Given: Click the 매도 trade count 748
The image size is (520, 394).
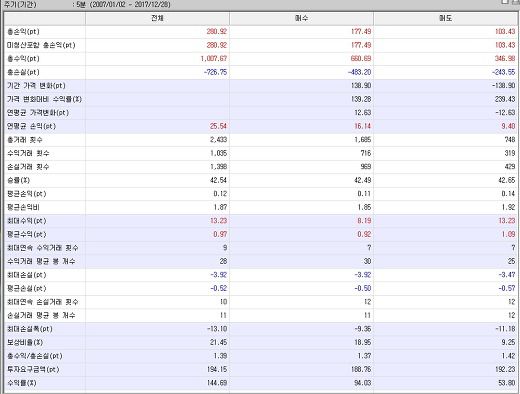Looking at the screenshot, I should pyautogui.click(x=510, y=140).
